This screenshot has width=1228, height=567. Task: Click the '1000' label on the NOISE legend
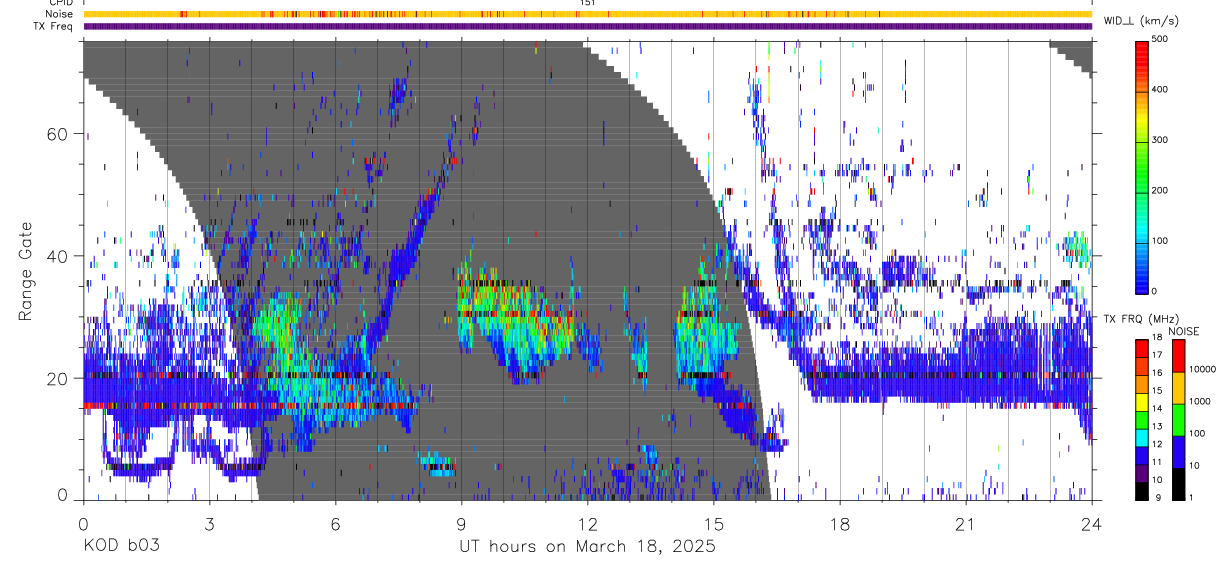click(1199, 402)
